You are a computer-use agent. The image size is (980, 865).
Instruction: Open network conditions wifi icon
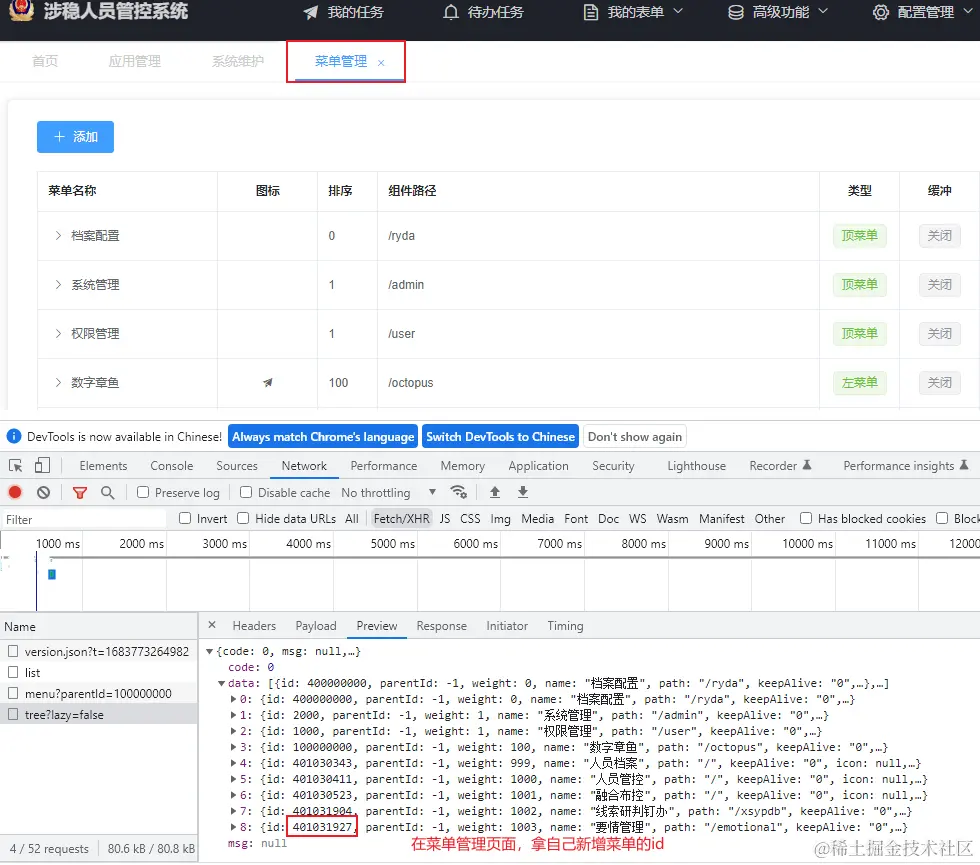[459, 492]
